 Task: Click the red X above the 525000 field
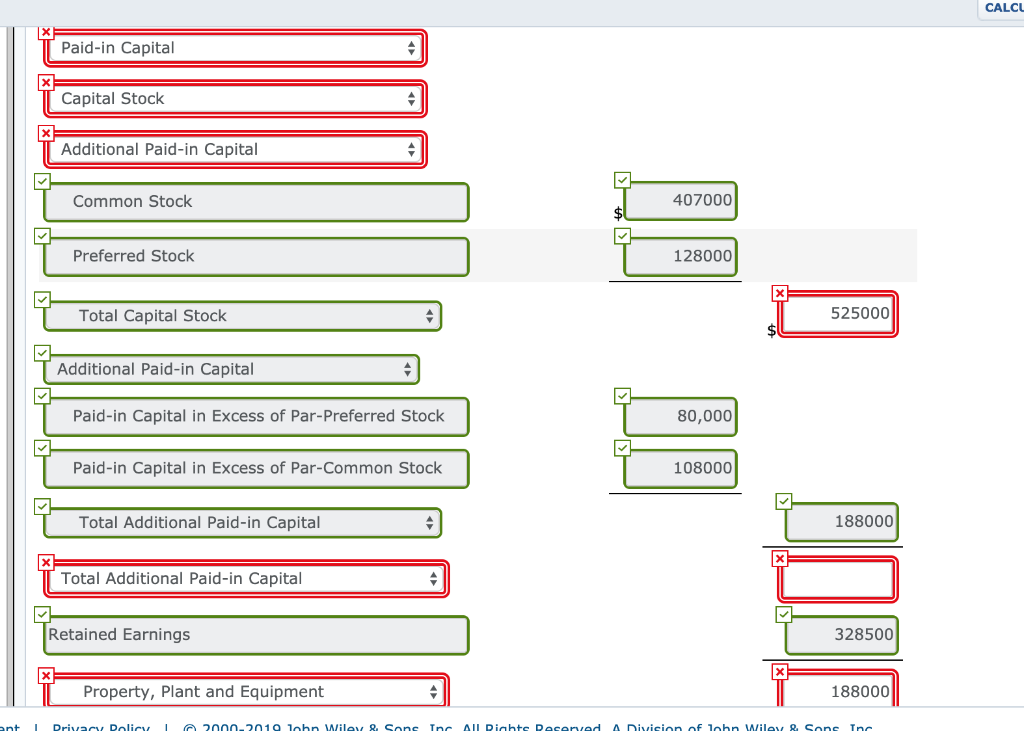[x=780, y=293]
